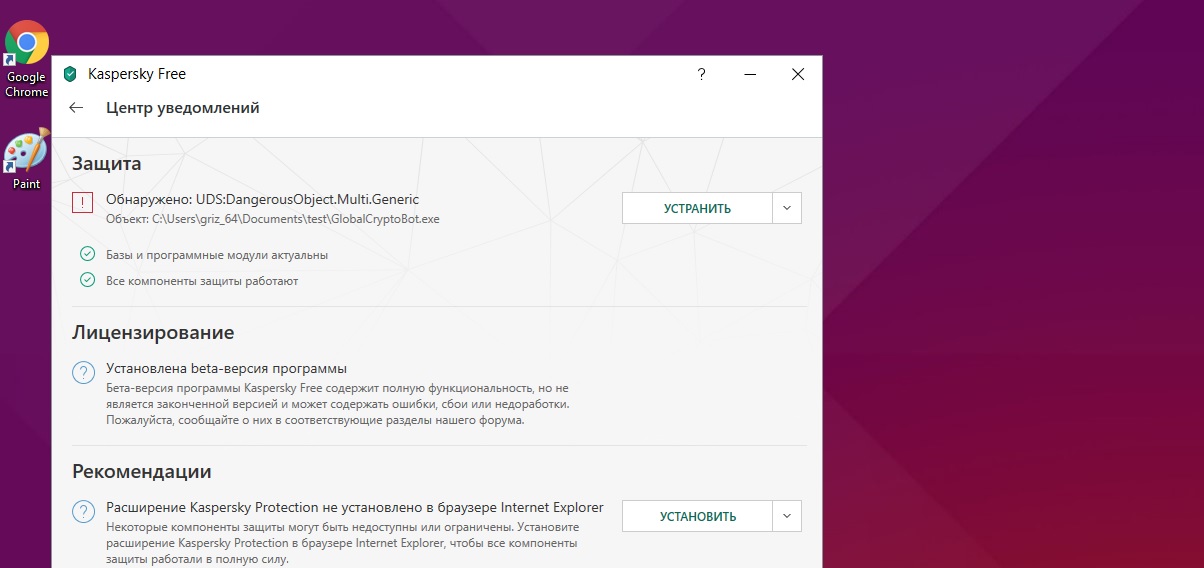Click the databases up-to-date check icon

[87, 254]
